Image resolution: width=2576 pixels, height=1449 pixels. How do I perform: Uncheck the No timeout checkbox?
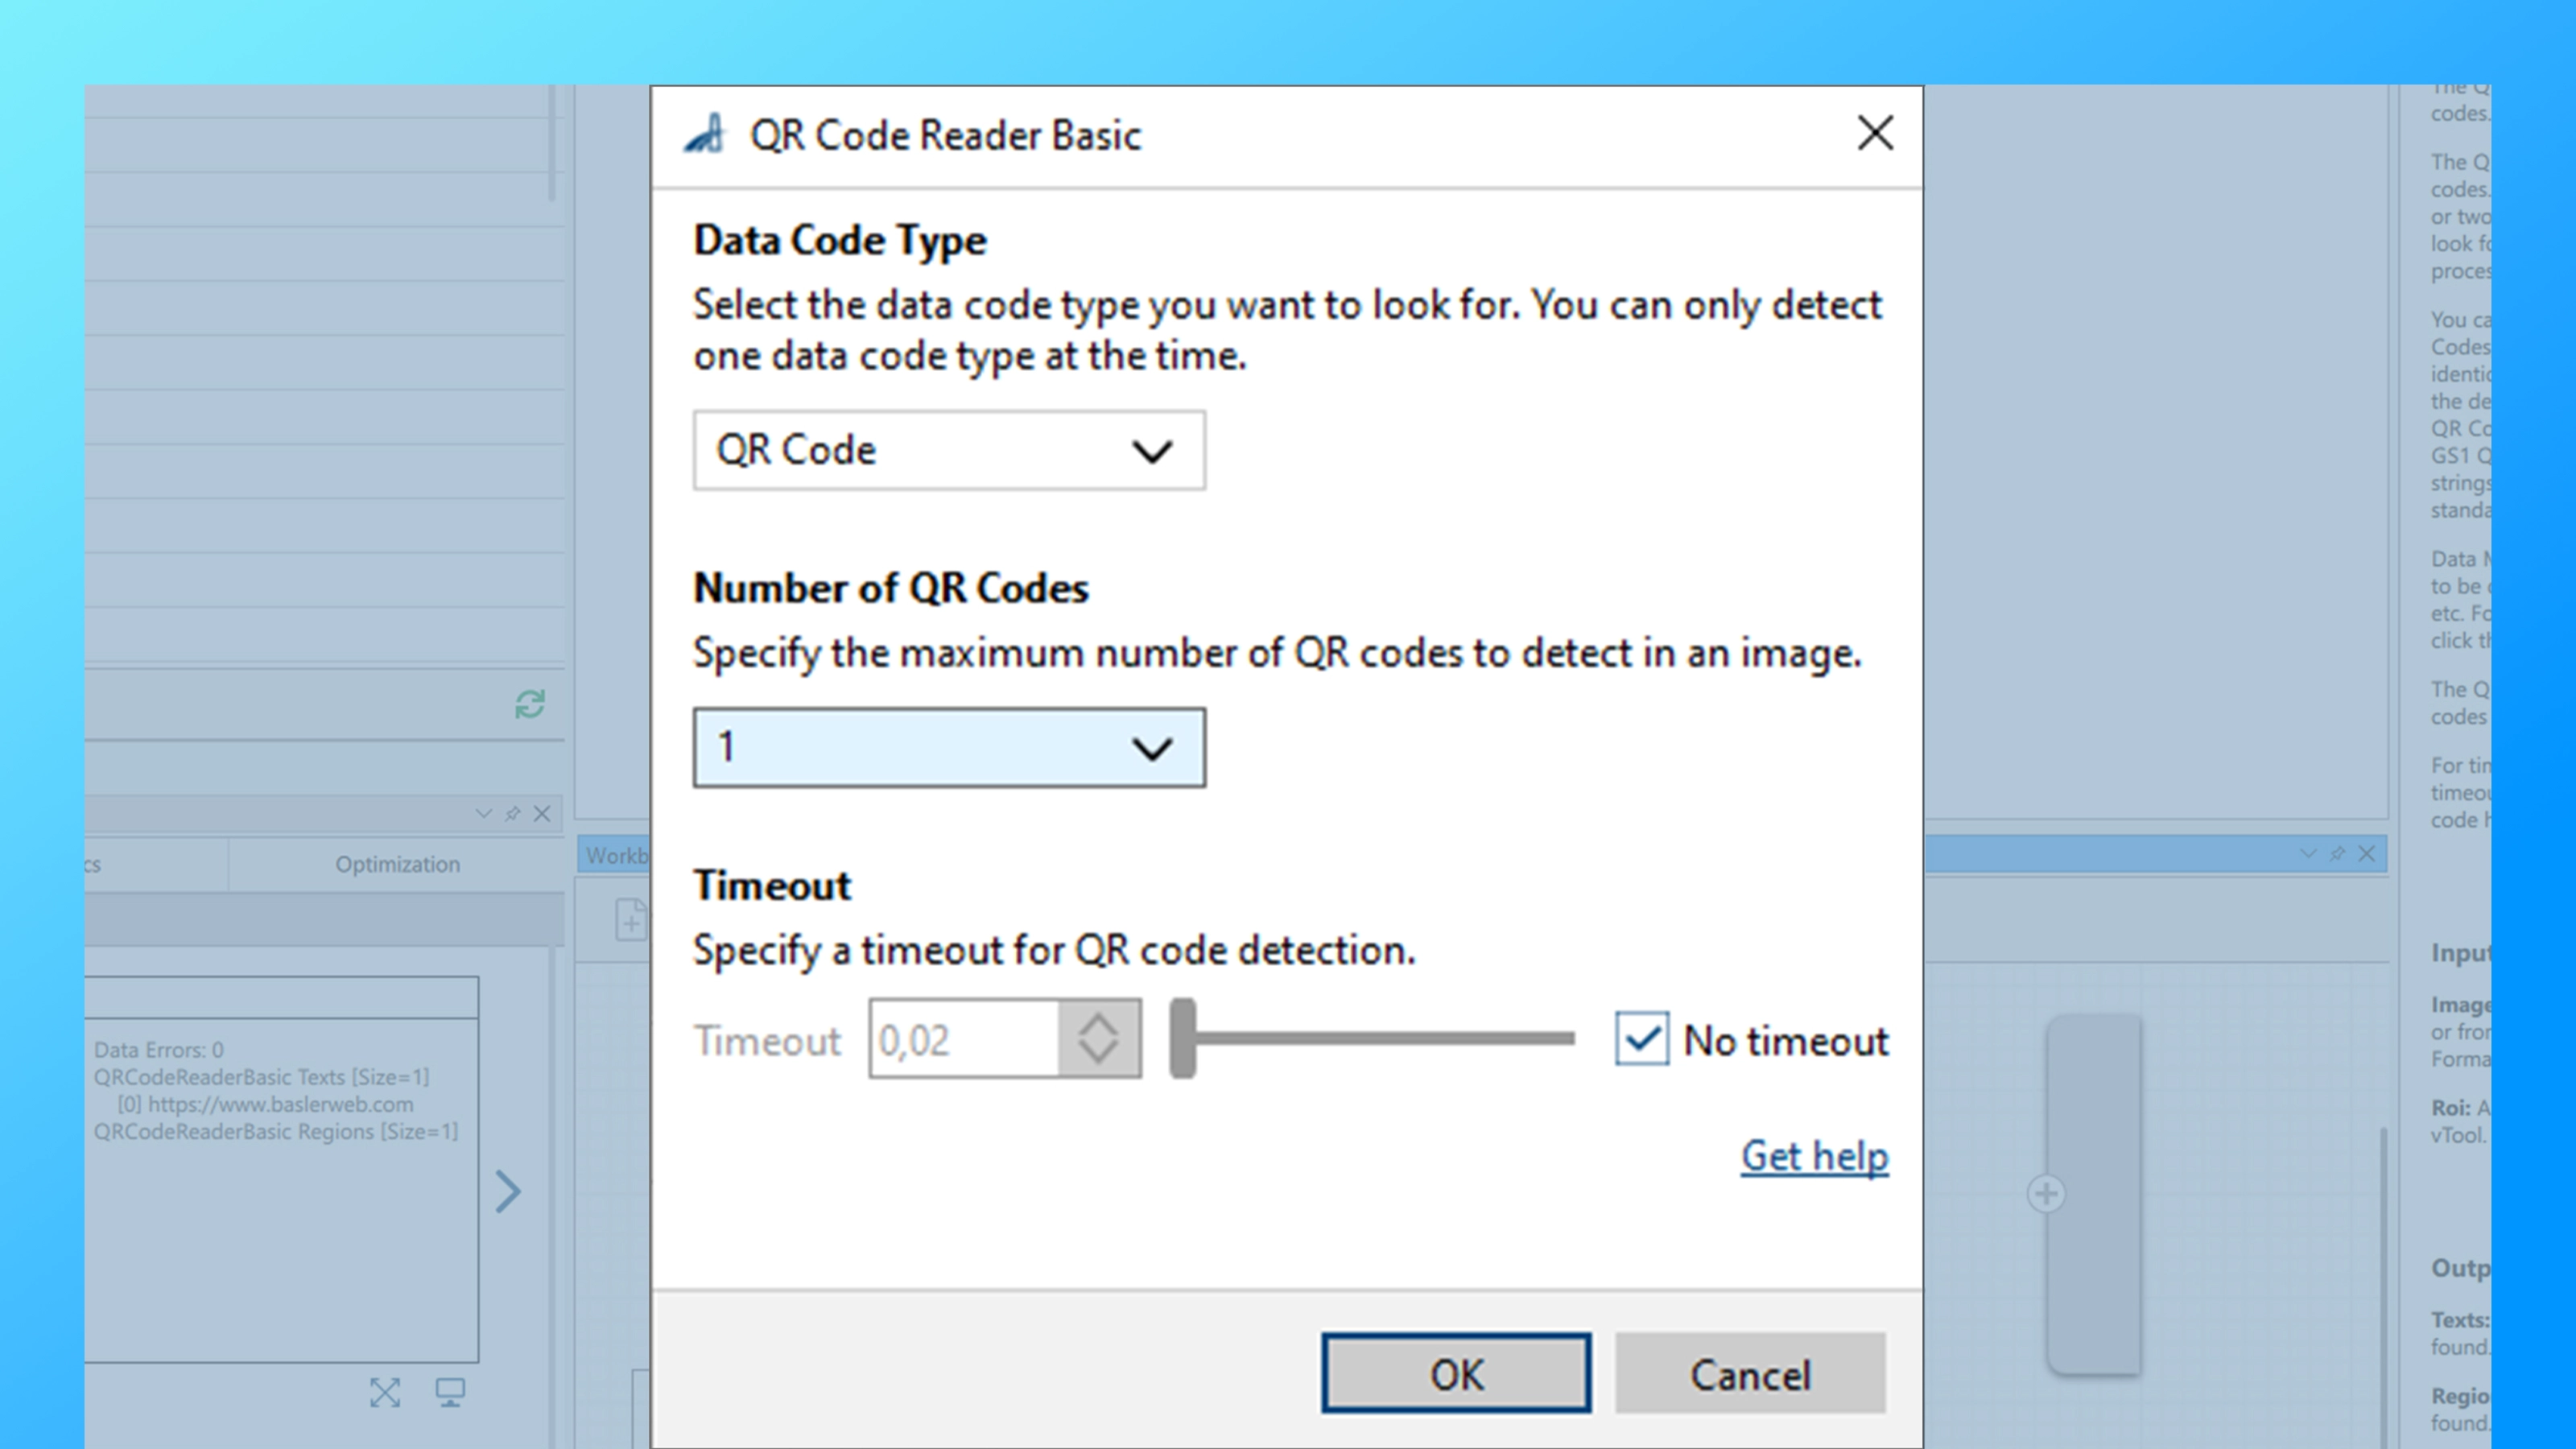1641,1039
